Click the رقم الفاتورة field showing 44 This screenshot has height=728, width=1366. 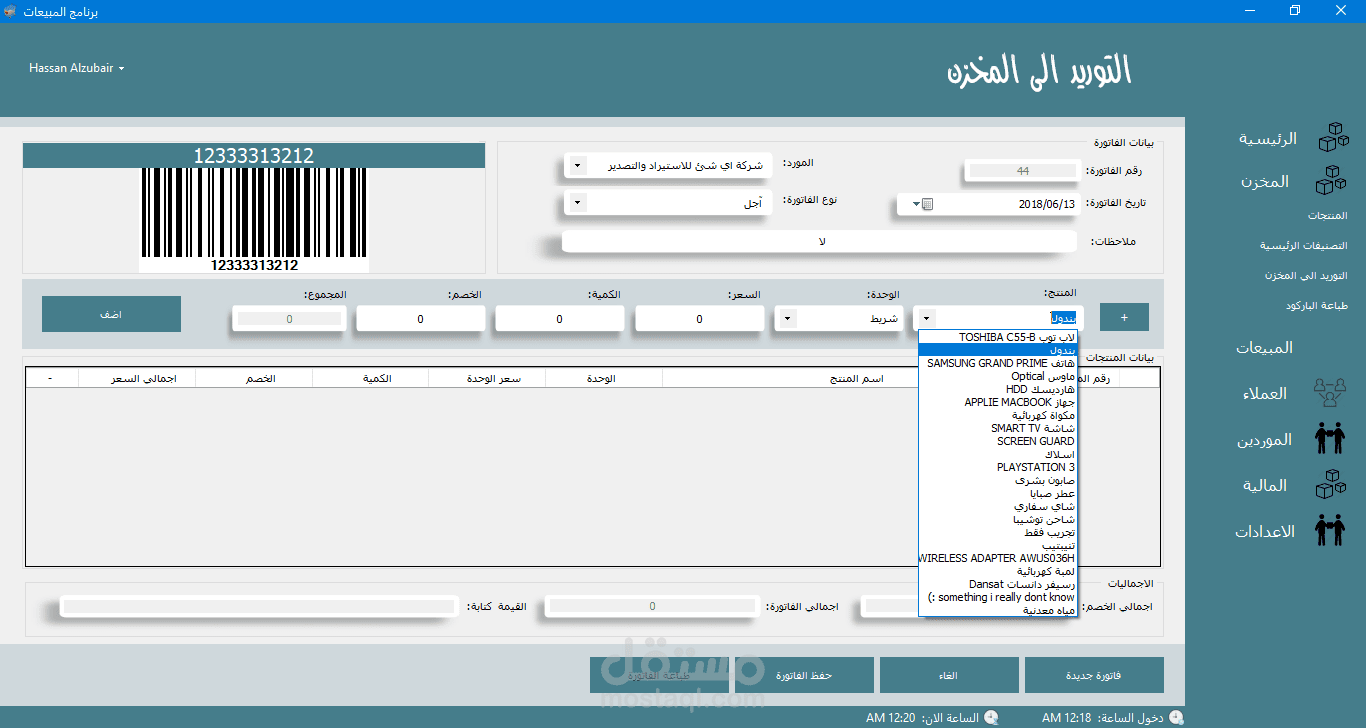coord(1022,171)
